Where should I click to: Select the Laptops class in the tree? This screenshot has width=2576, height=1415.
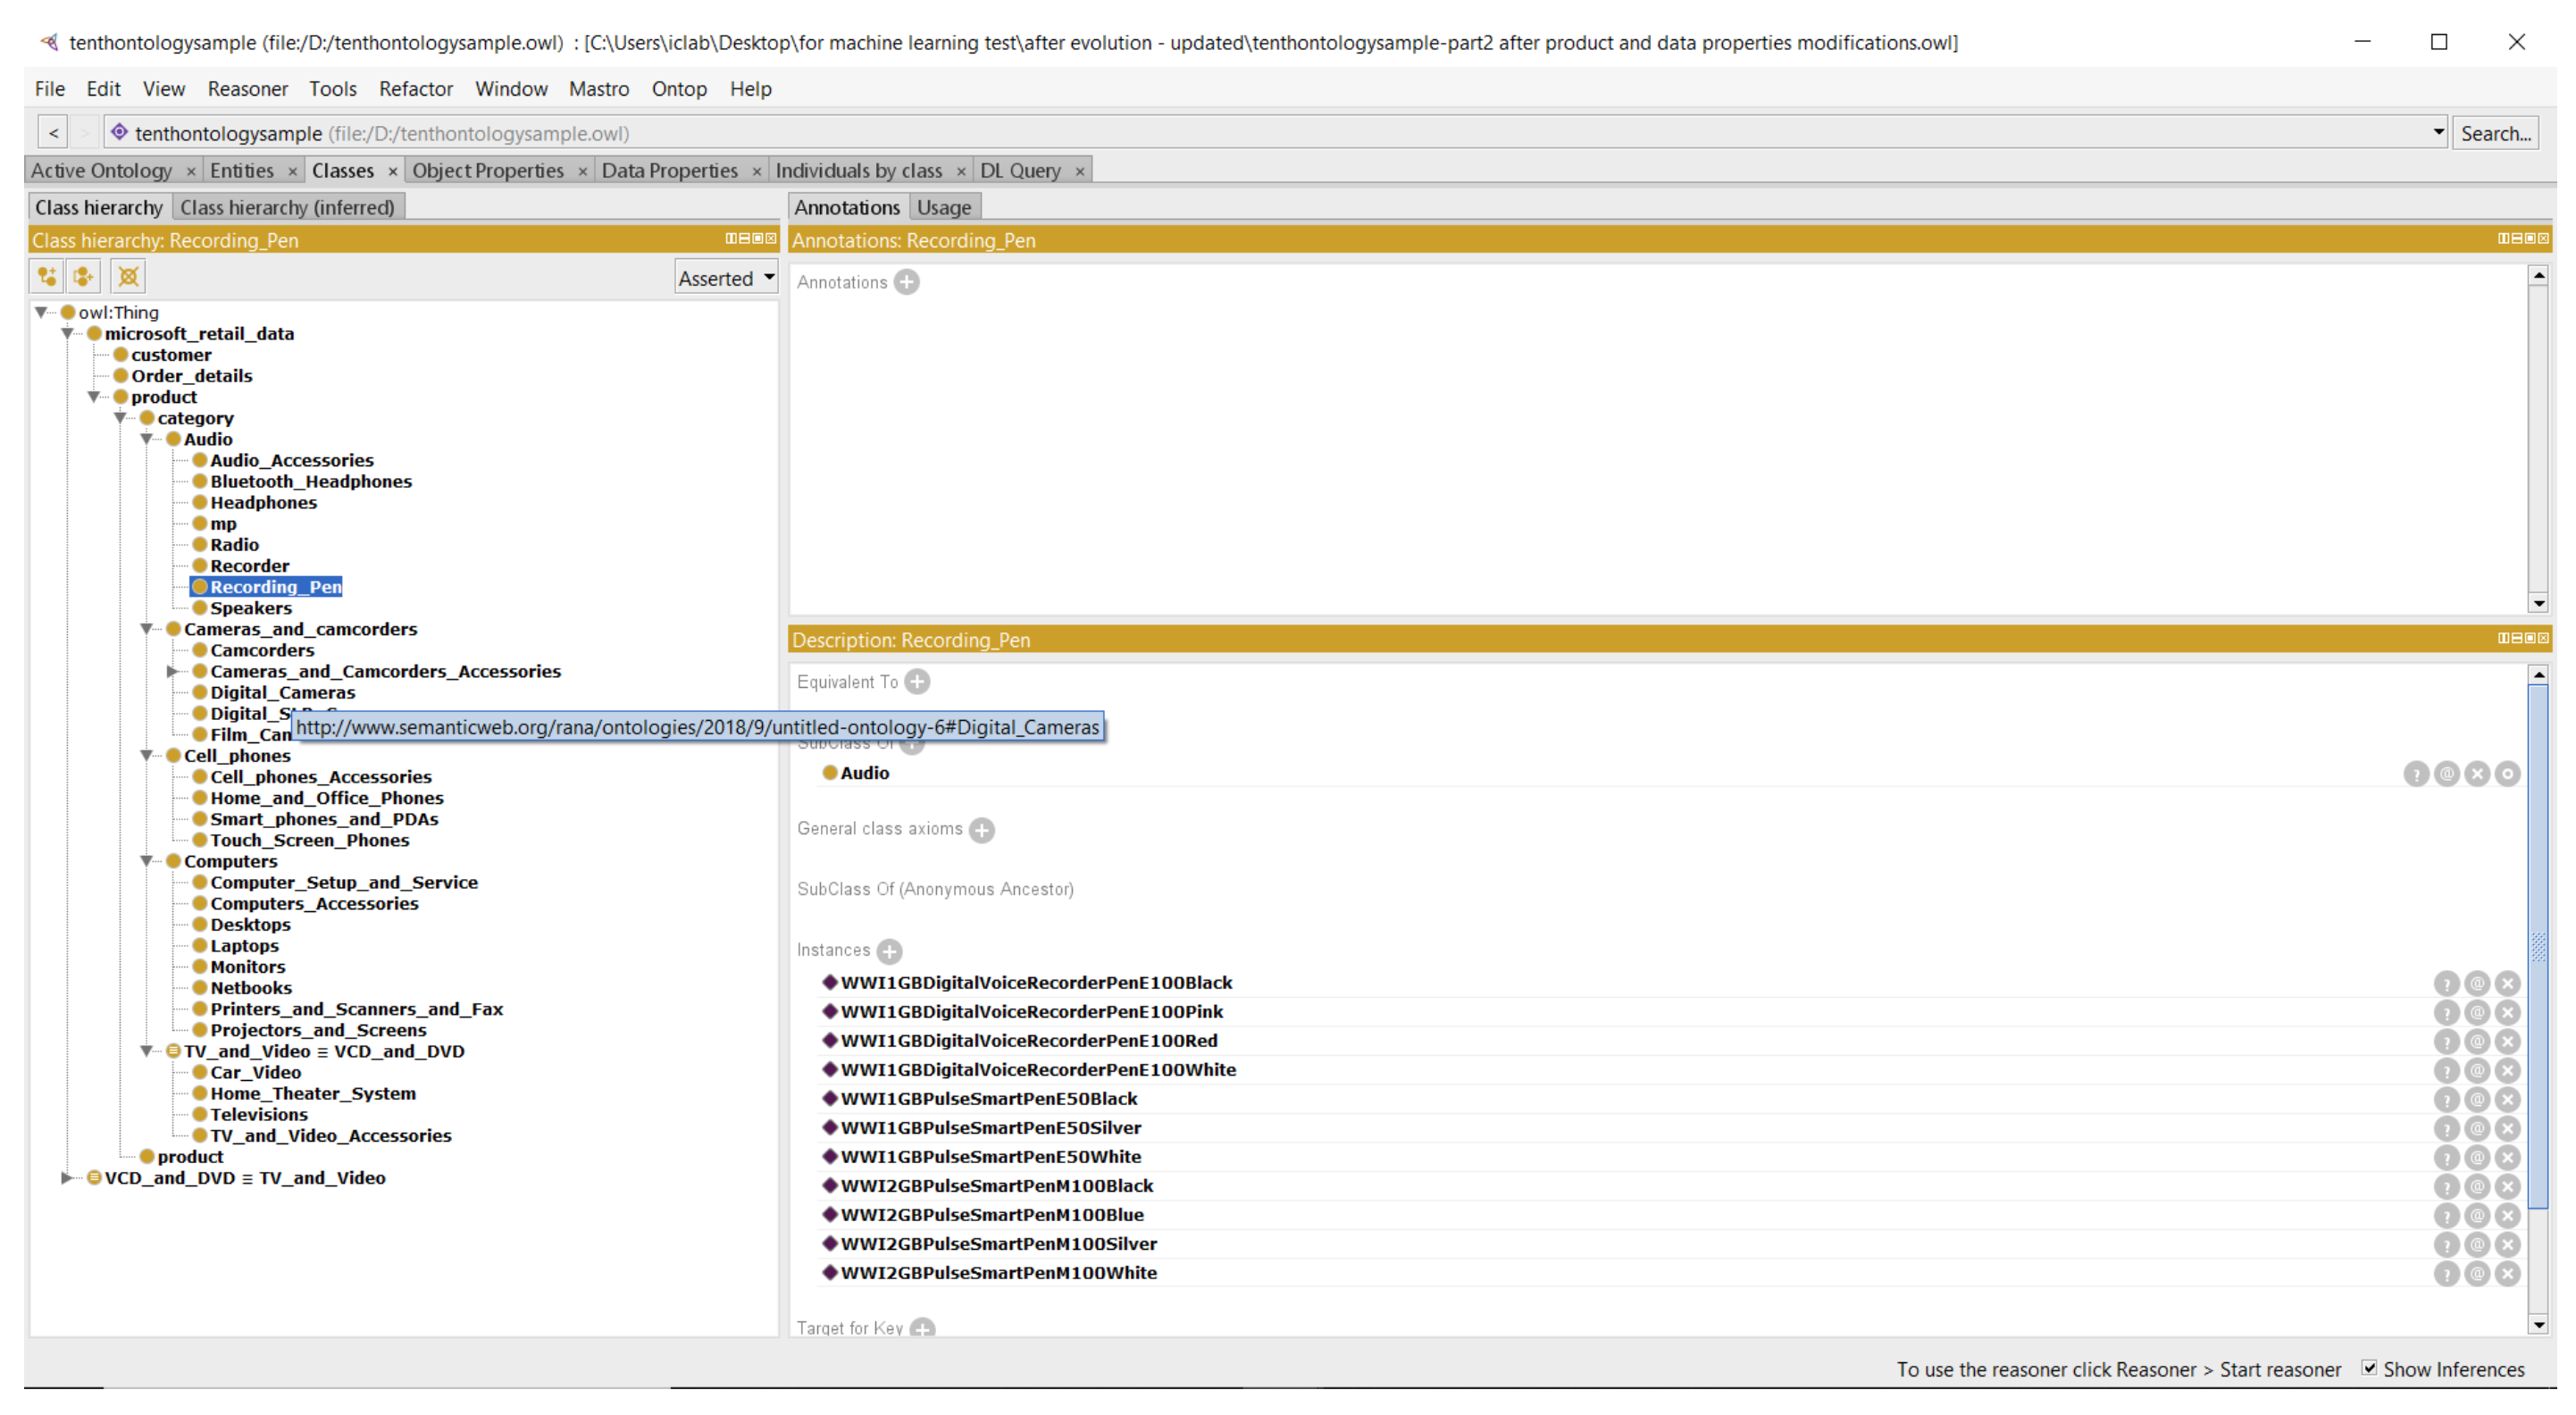click(x=244, y=946)
